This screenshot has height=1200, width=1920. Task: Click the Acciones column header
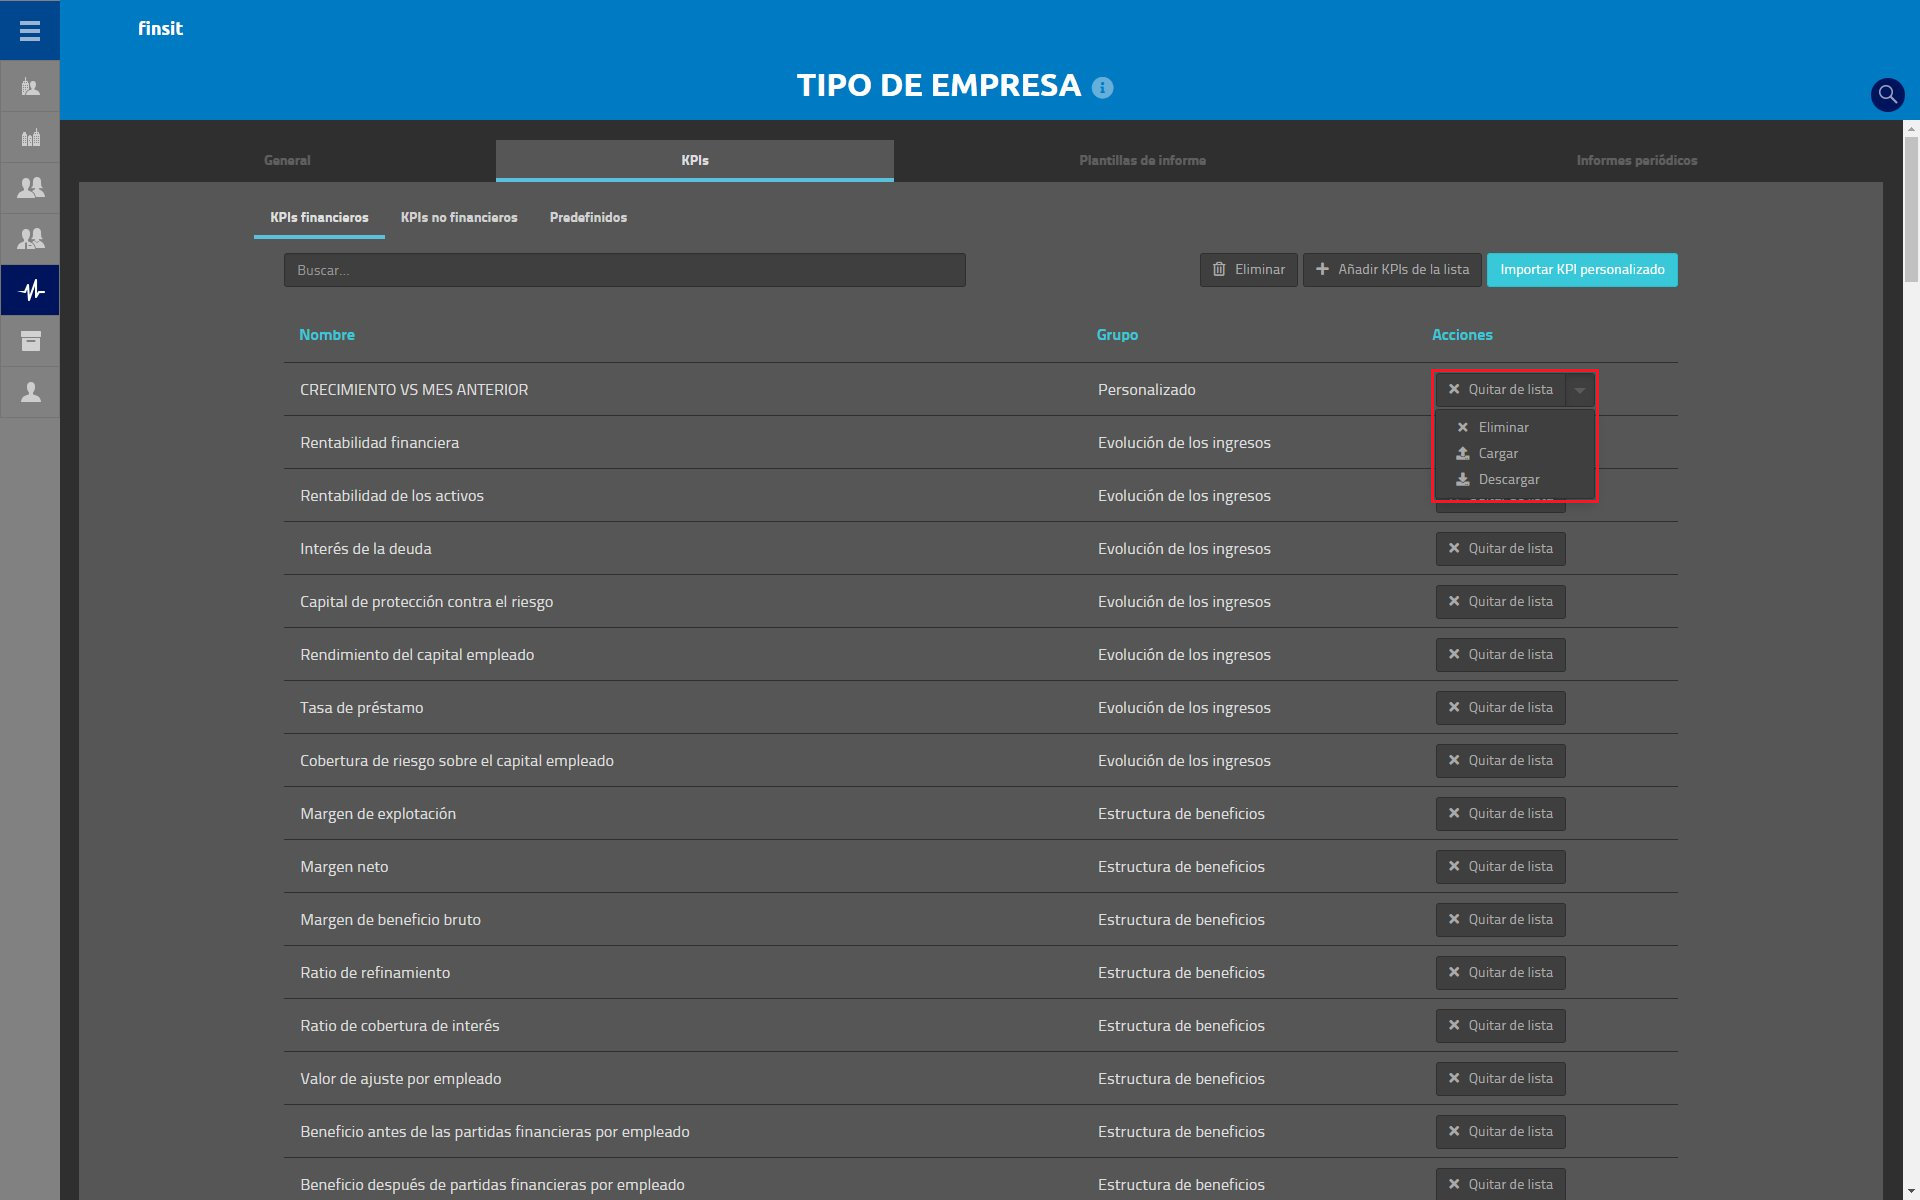(1462, 335)
